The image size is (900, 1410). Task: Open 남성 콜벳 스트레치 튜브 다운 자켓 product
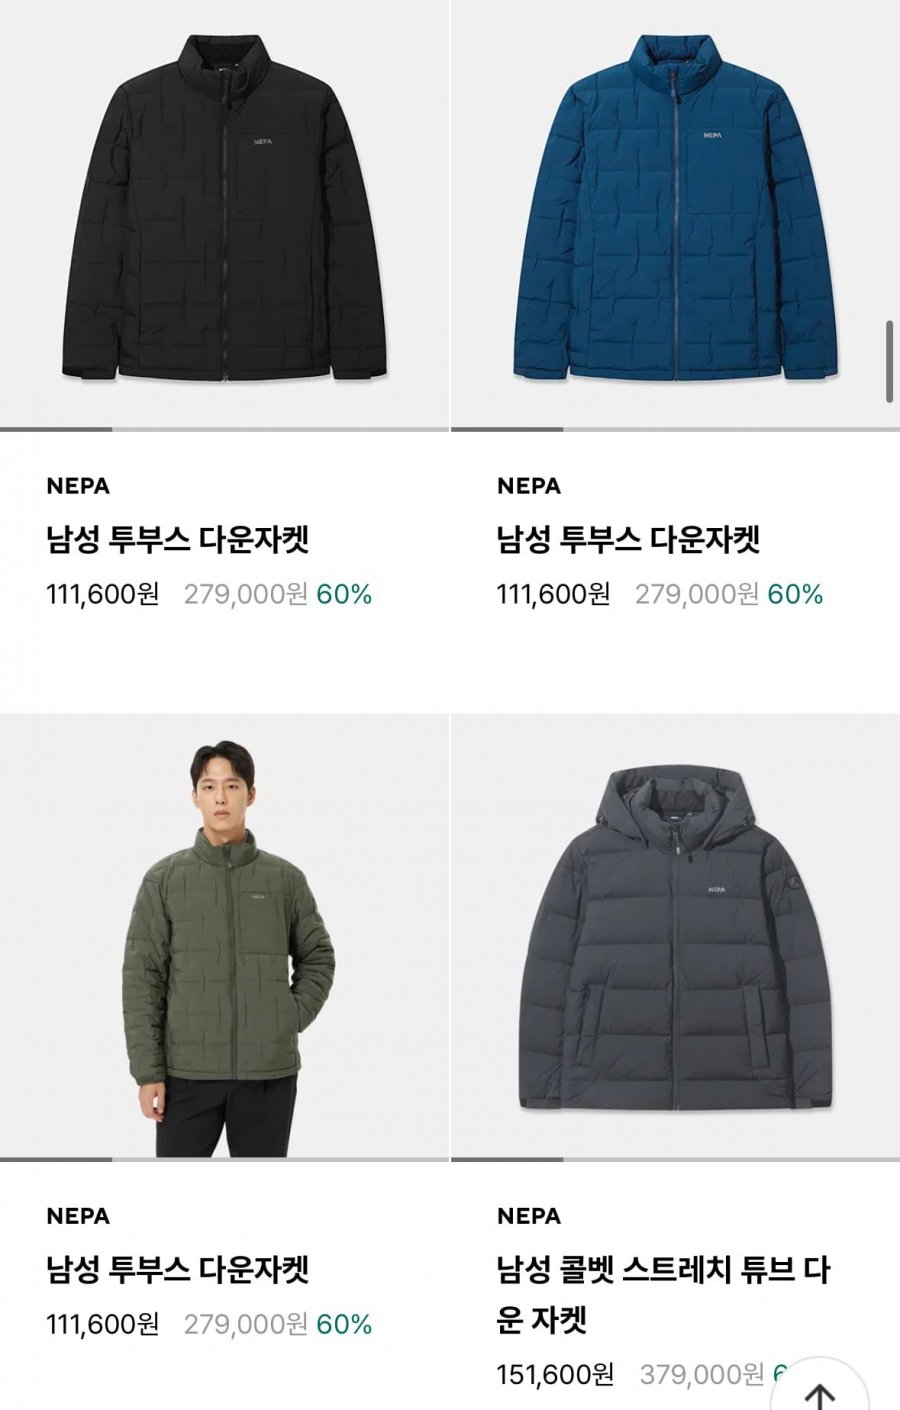(663, 1295)
